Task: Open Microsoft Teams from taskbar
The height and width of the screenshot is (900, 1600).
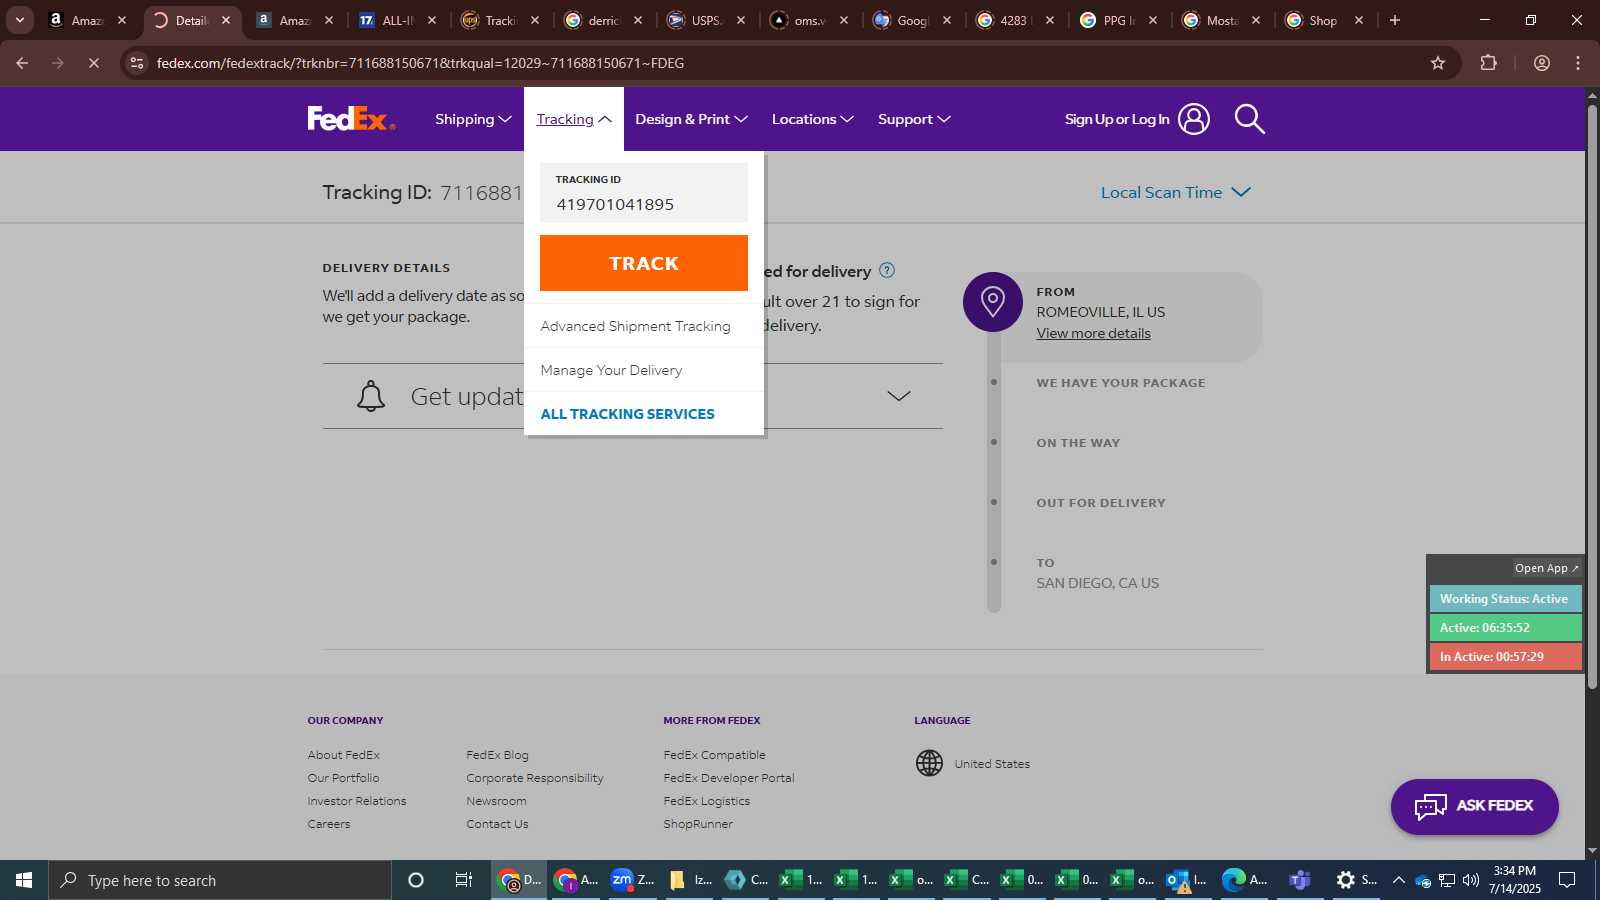Action: [1299, 880]
